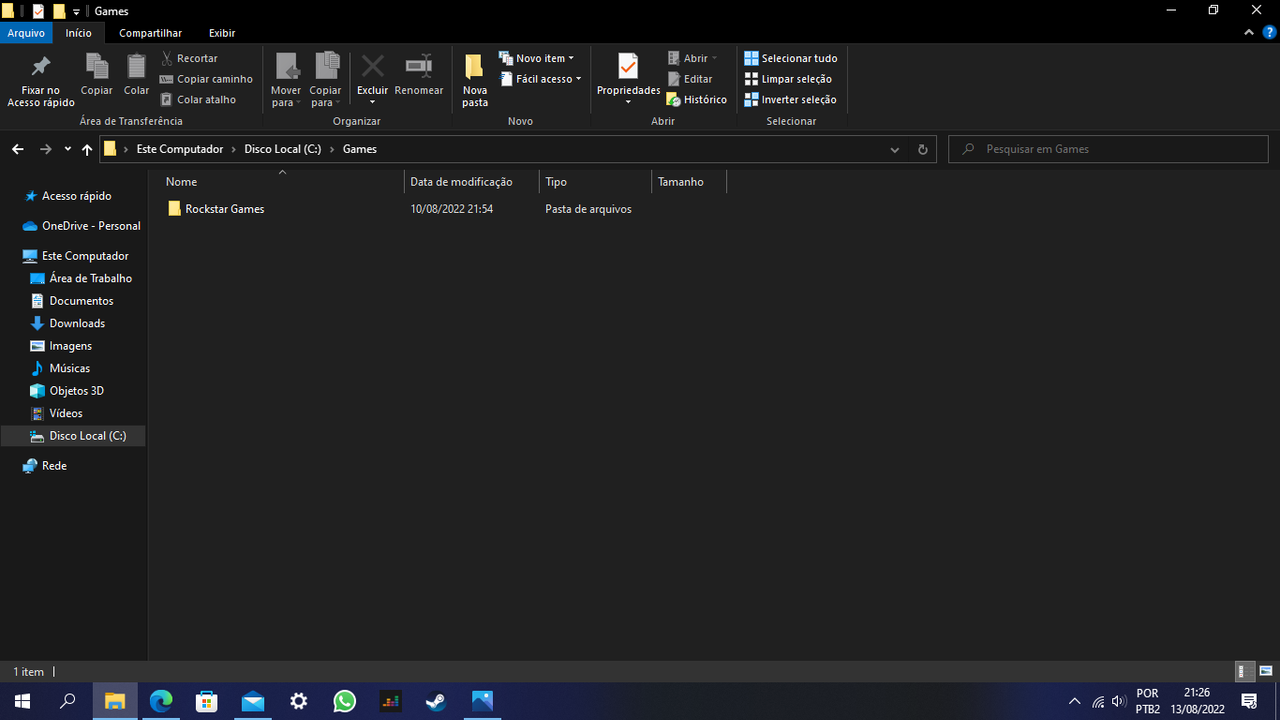The height and width of the screenshot is (720, 1280).
Task: Click the Pesquisar em Games search box
Action: [x=1108, y=149]
